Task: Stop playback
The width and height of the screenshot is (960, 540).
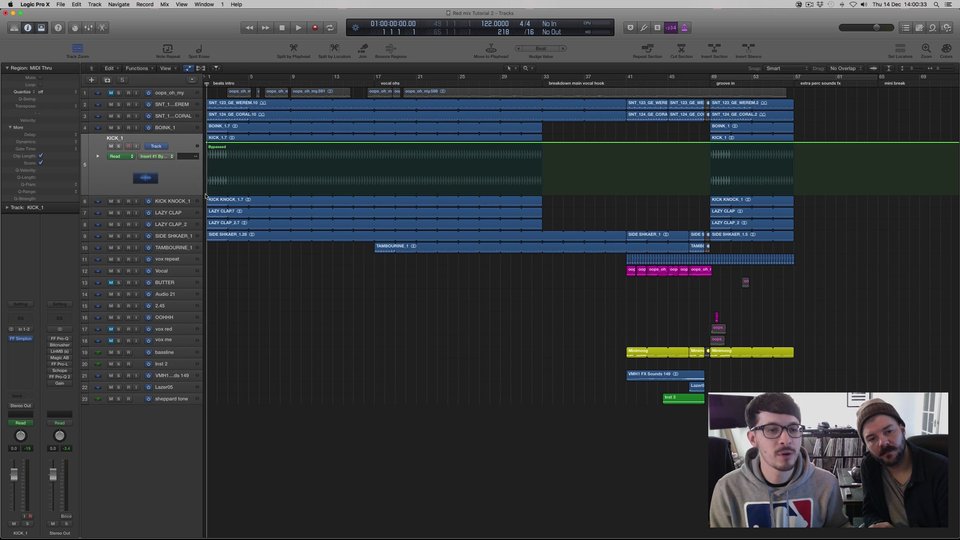Action: (282, 28)
